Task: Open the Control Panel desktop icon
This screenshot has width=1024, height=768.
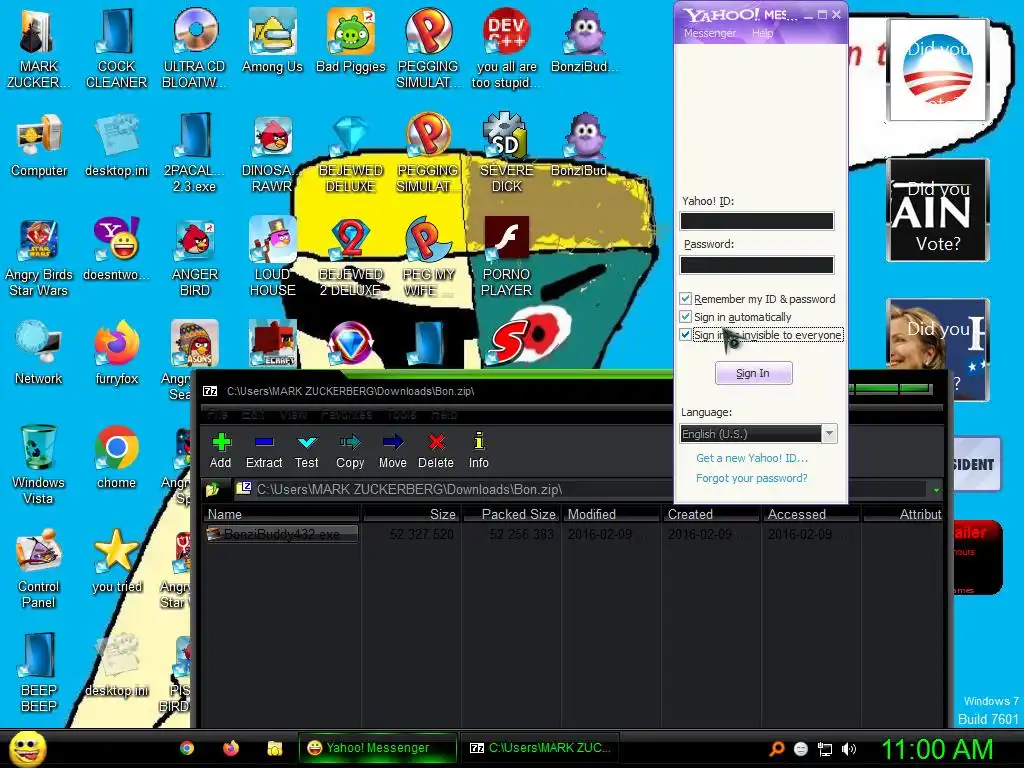Action: point(39,568)
